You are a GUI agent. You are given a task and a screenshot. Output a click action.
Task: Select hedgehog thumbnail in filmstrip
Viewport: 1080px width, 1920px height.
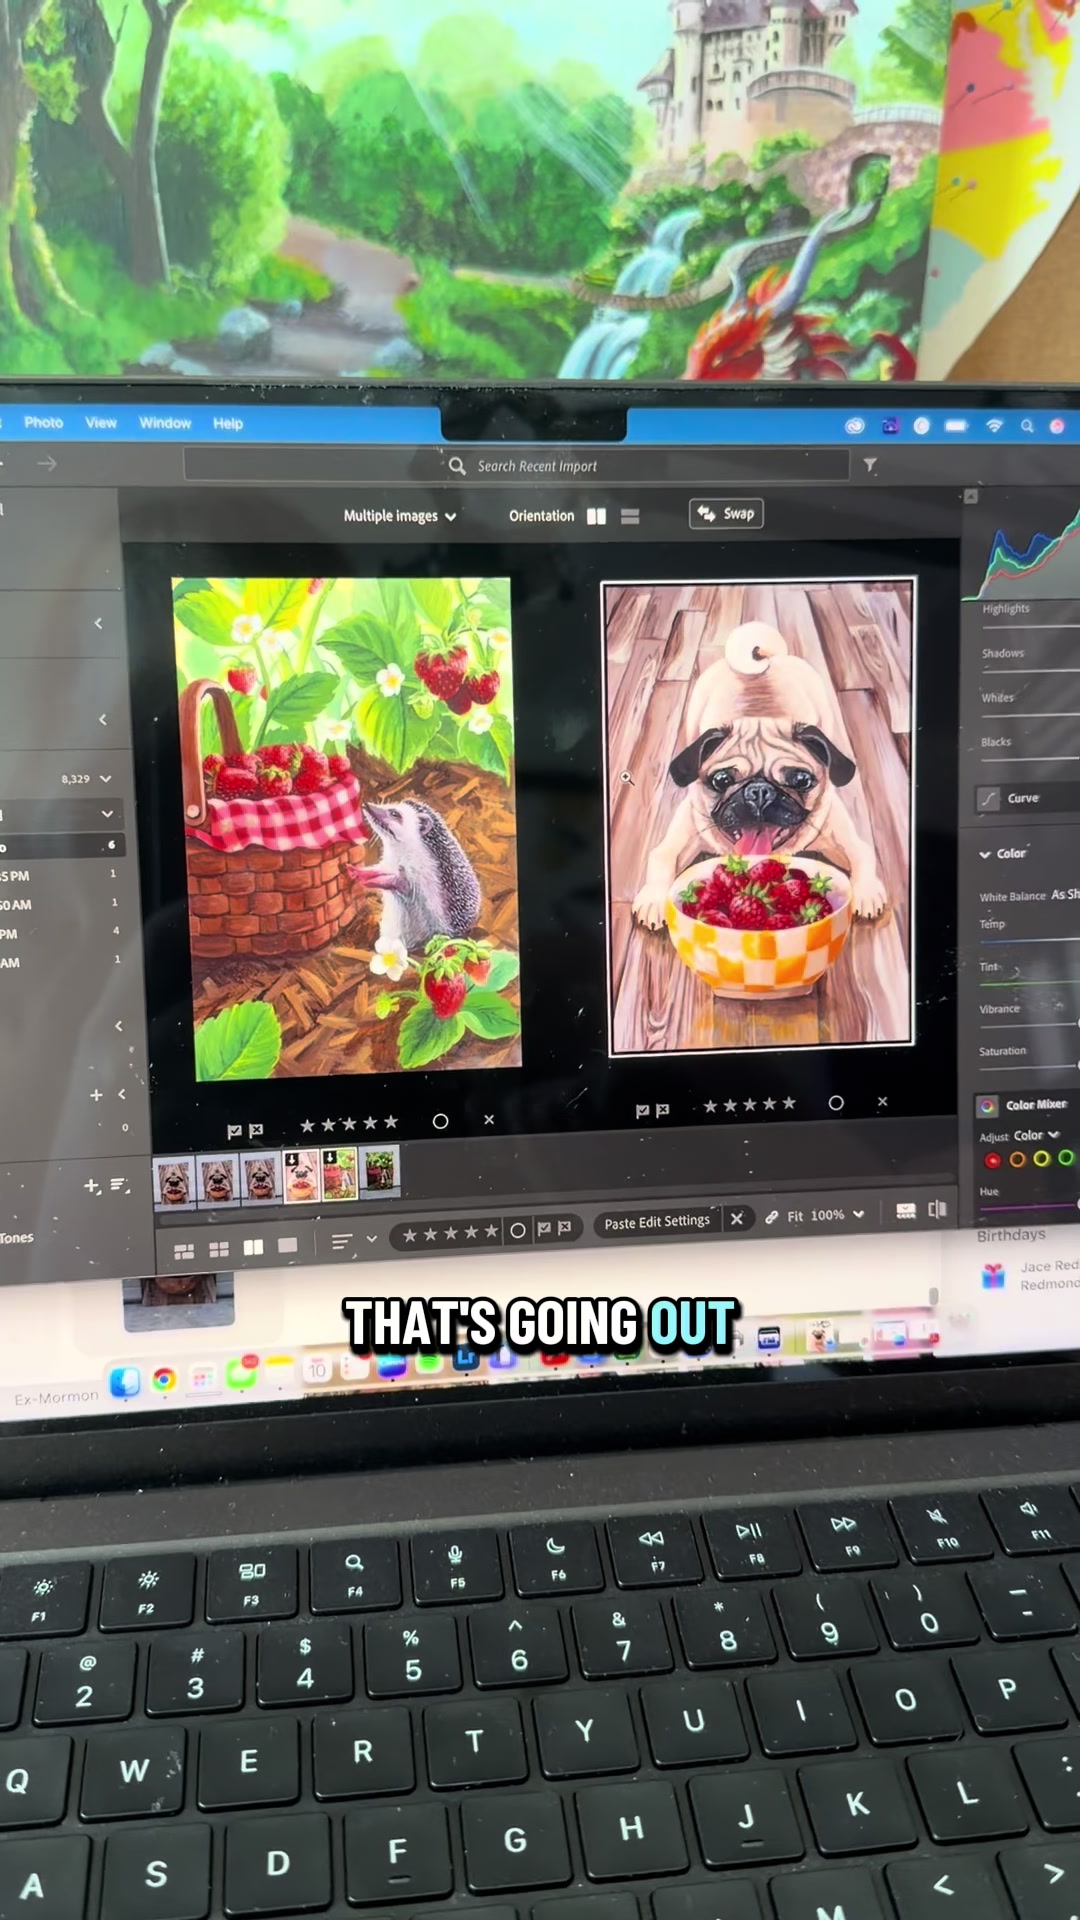click(x=339, y=1174)
